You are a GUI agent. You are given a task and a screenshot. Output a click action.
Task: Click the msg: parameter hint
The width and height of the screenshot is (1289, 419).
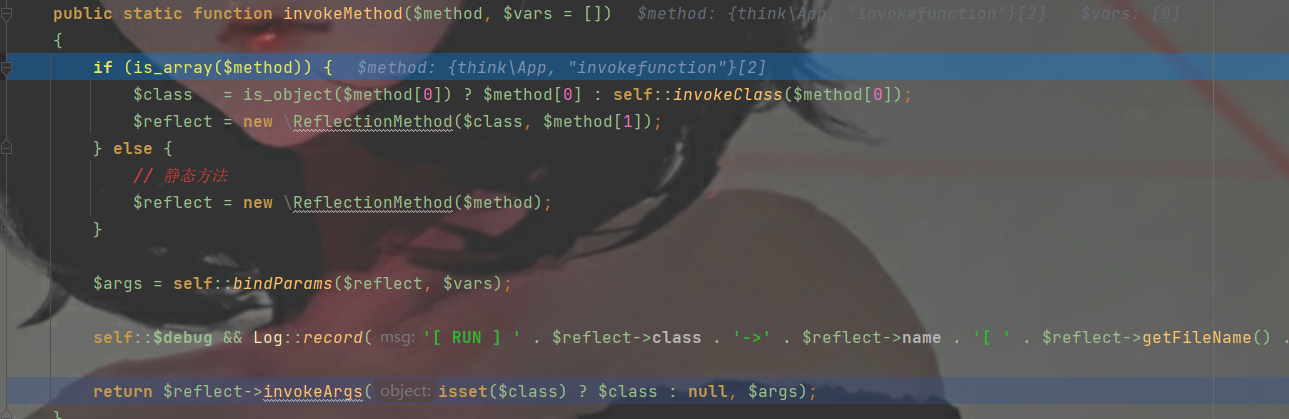click(397, 338)
